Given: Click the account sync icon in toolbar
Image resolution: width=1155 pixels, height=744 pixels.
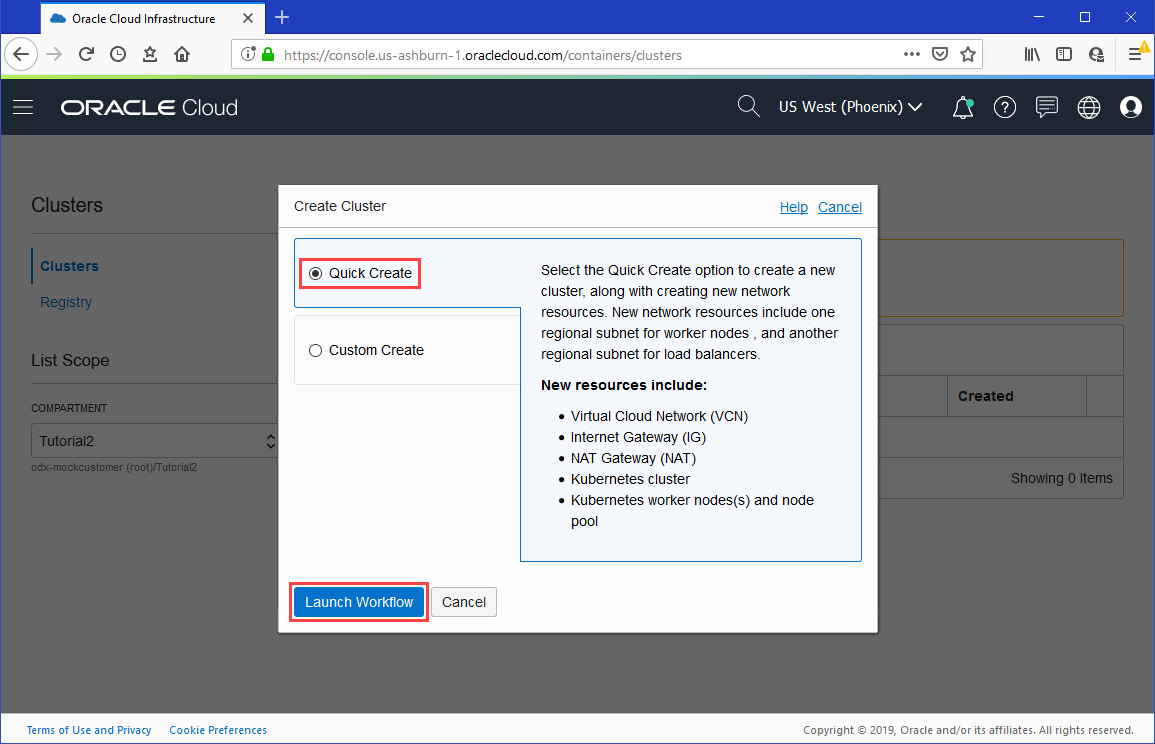Looking at the screenshot, I should [1096, 55].
